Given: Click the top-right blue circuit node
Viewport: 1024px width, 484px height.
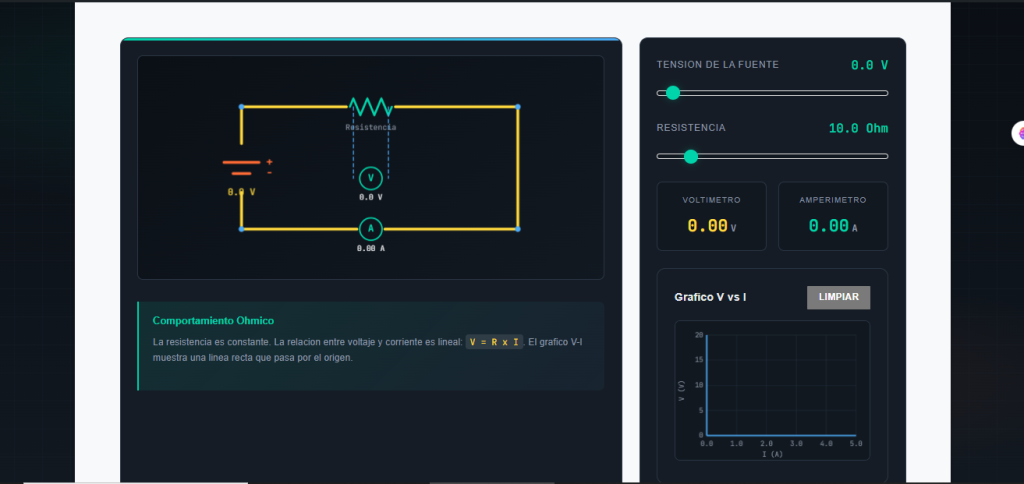Looking at the screenshot, I should point(518,106).
